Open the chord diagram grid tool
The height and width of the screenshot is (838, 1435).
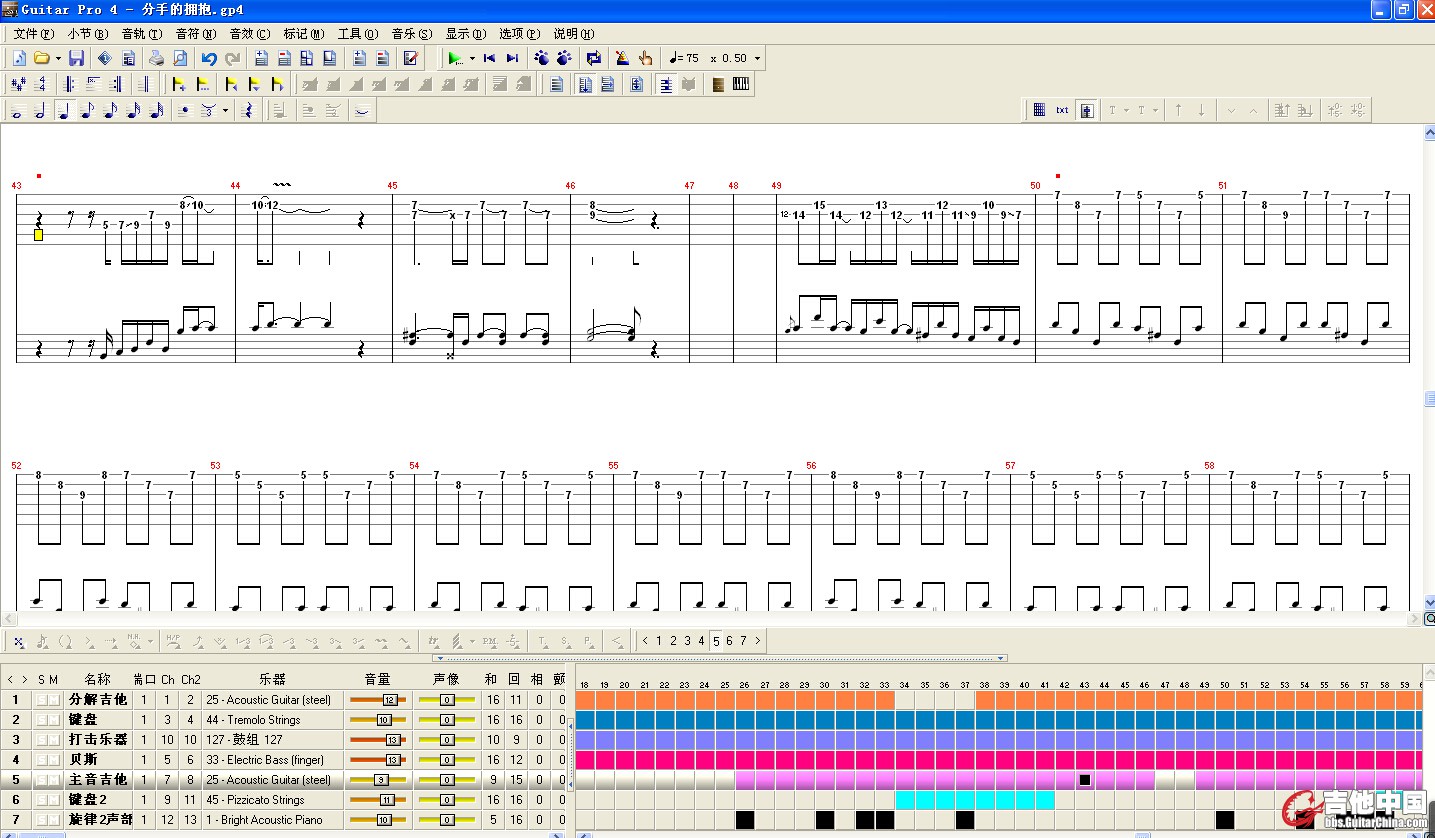1039,110
